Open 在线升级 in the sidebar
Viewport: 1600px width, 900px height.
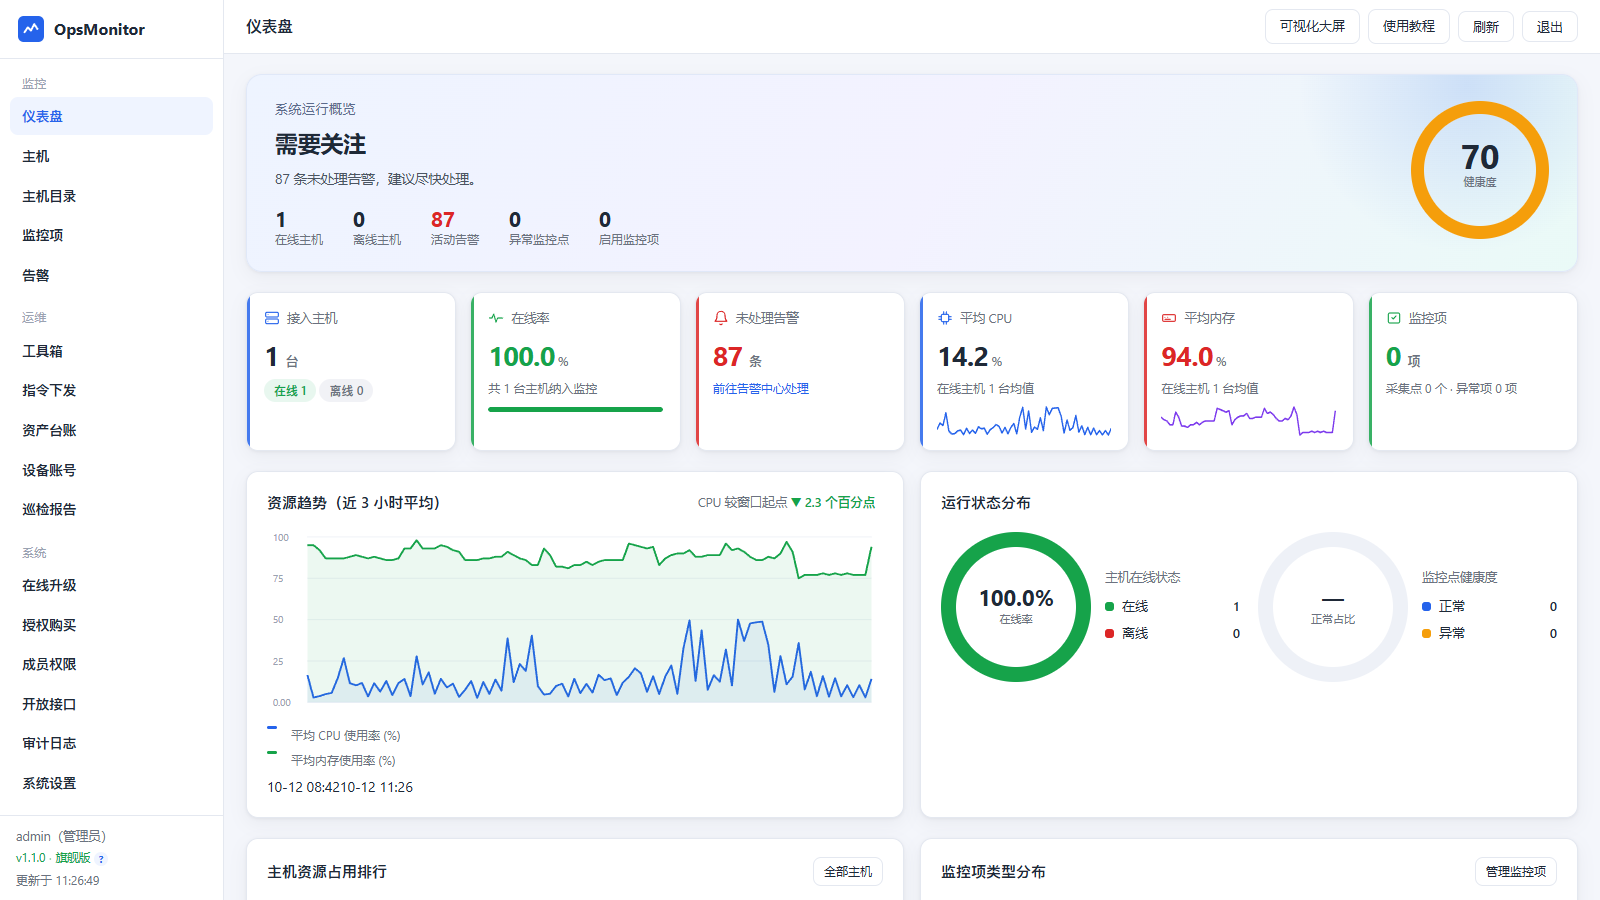[x=111, y=585]
